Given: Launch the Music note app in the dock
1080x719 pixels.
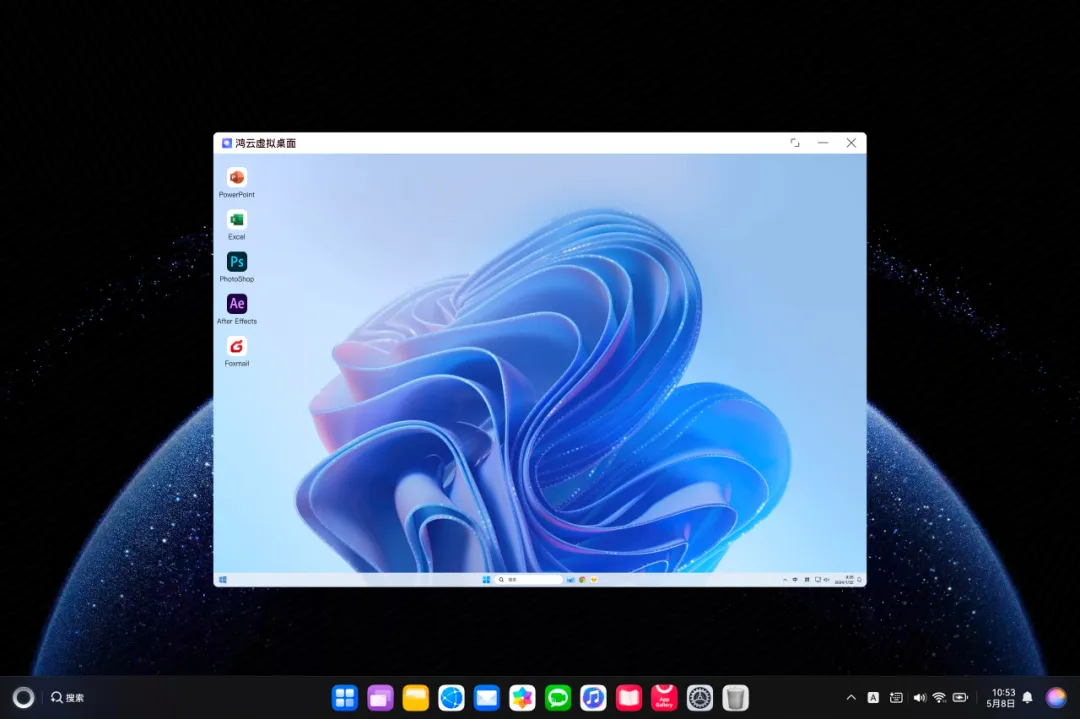Looking at the screenshot, I should (x=593, y=698).
